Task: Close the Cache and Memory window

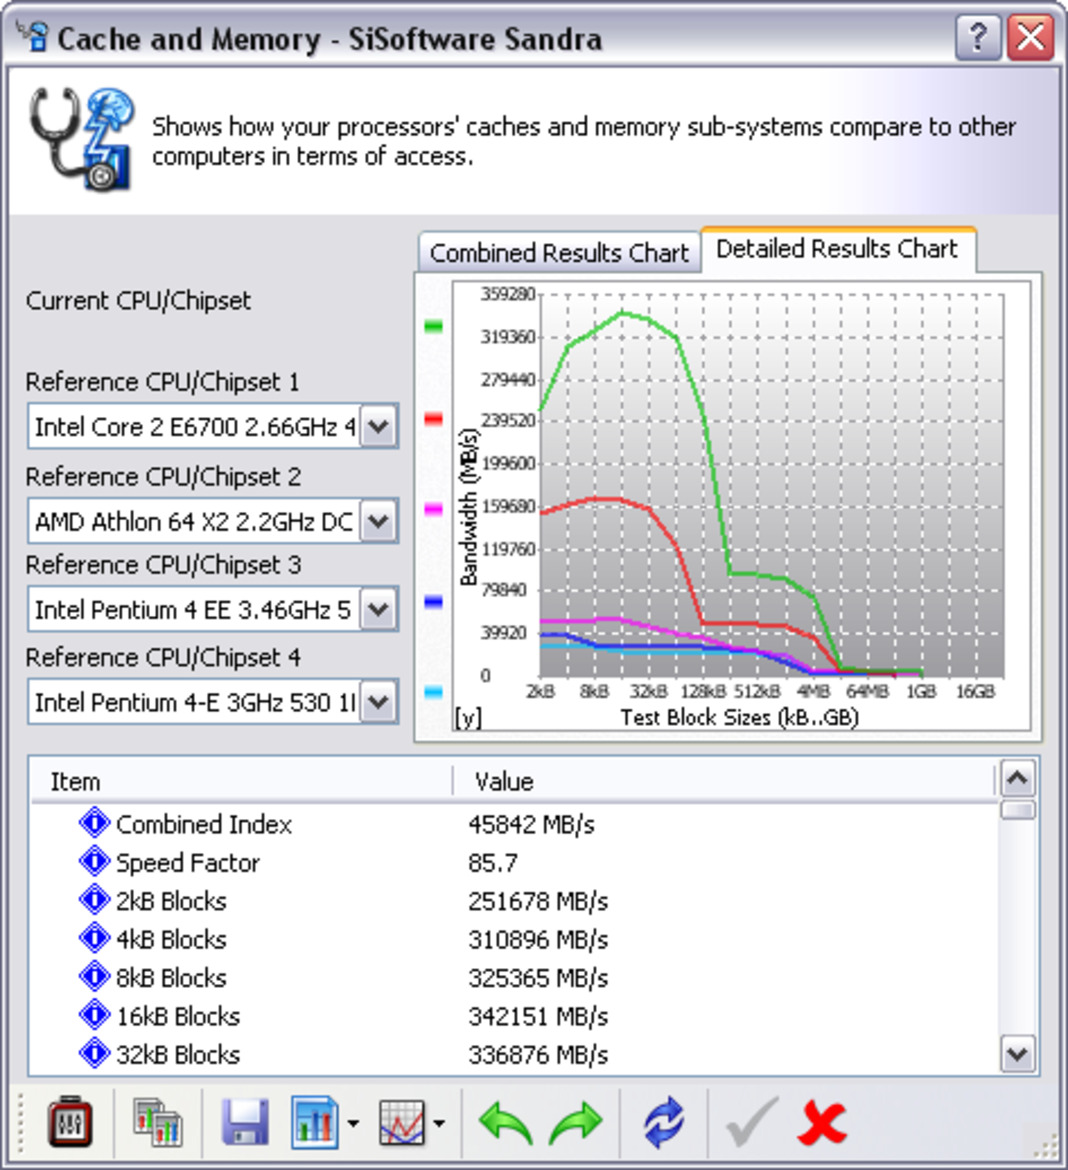Action: tap(1031, 37)
